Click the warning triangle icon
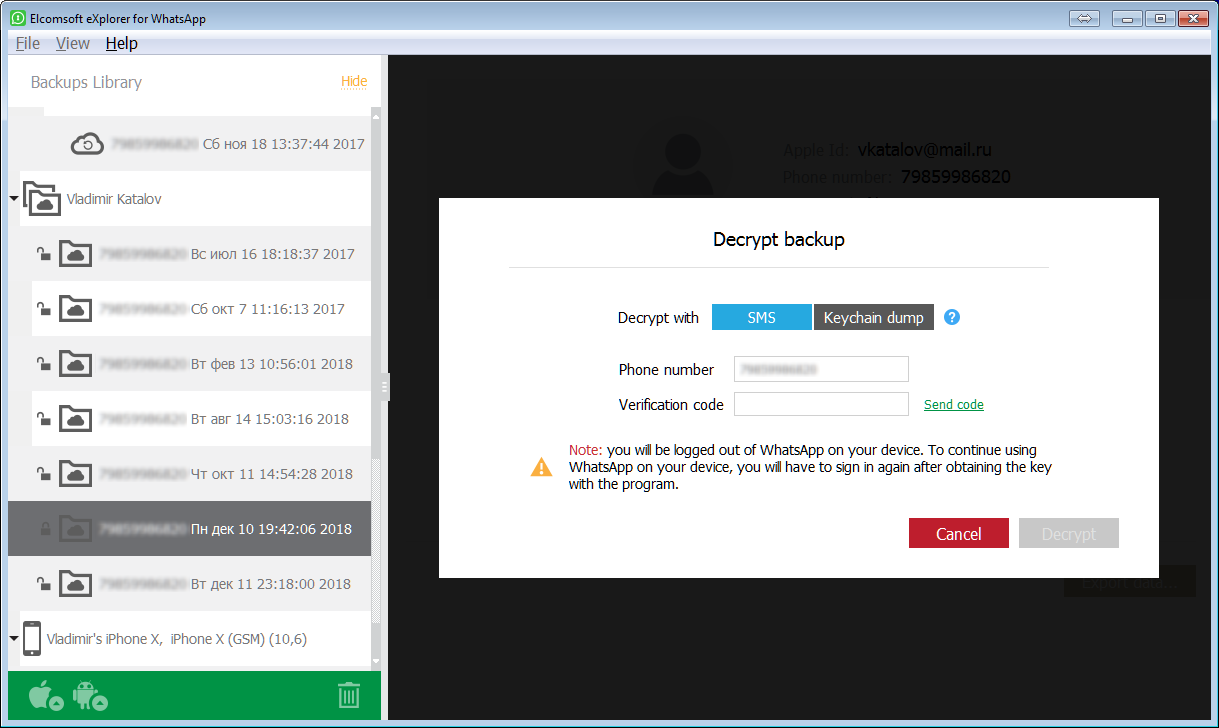This screenshot has height=728, width=1219. [541, 466]
